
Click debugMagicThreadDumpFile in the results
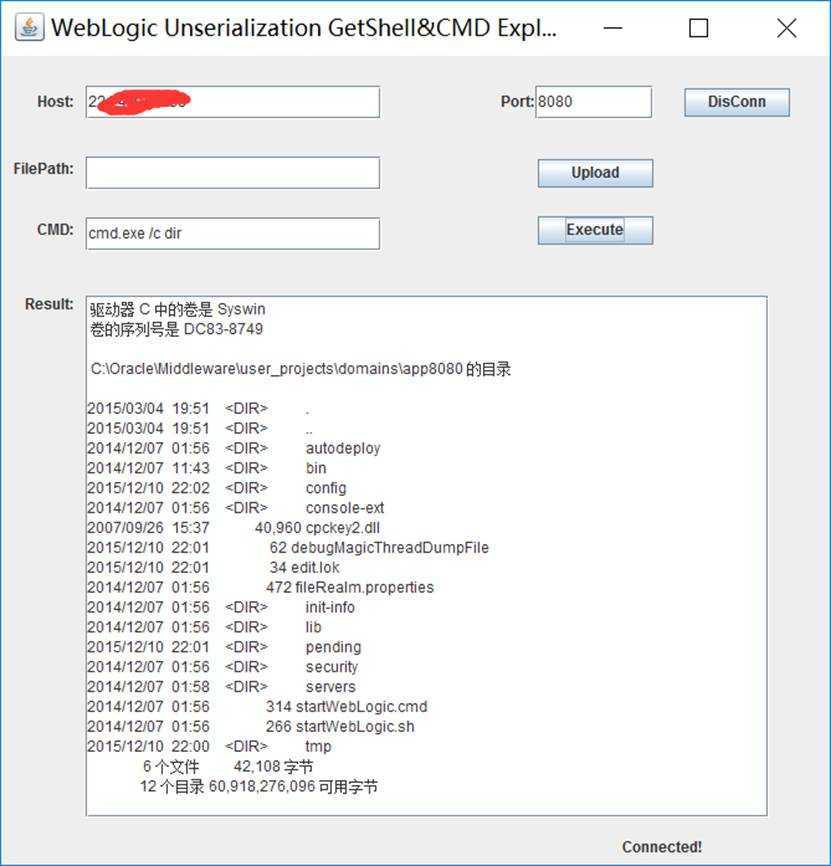(x=390, y=547)
